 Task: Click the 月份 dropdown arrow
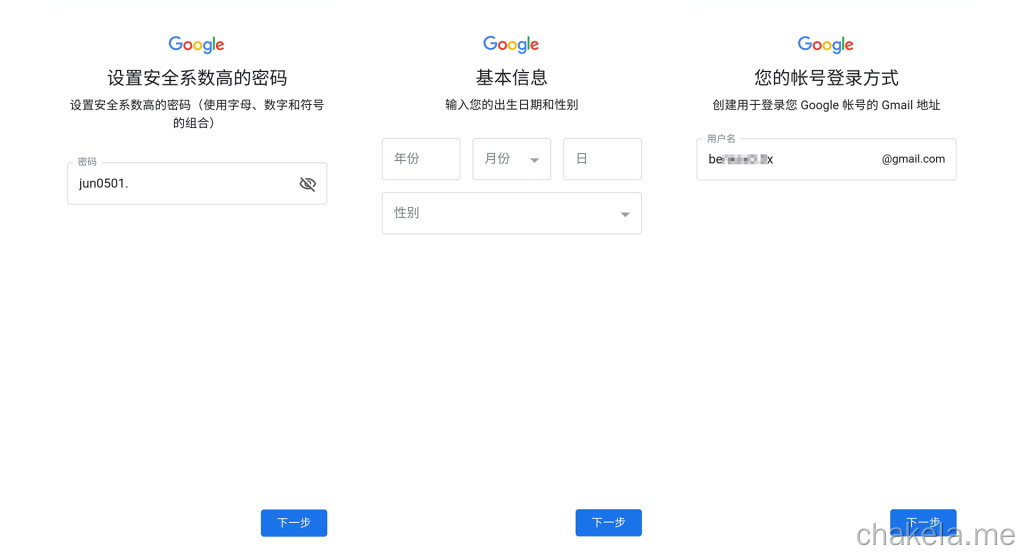click(x=534, y=160)
